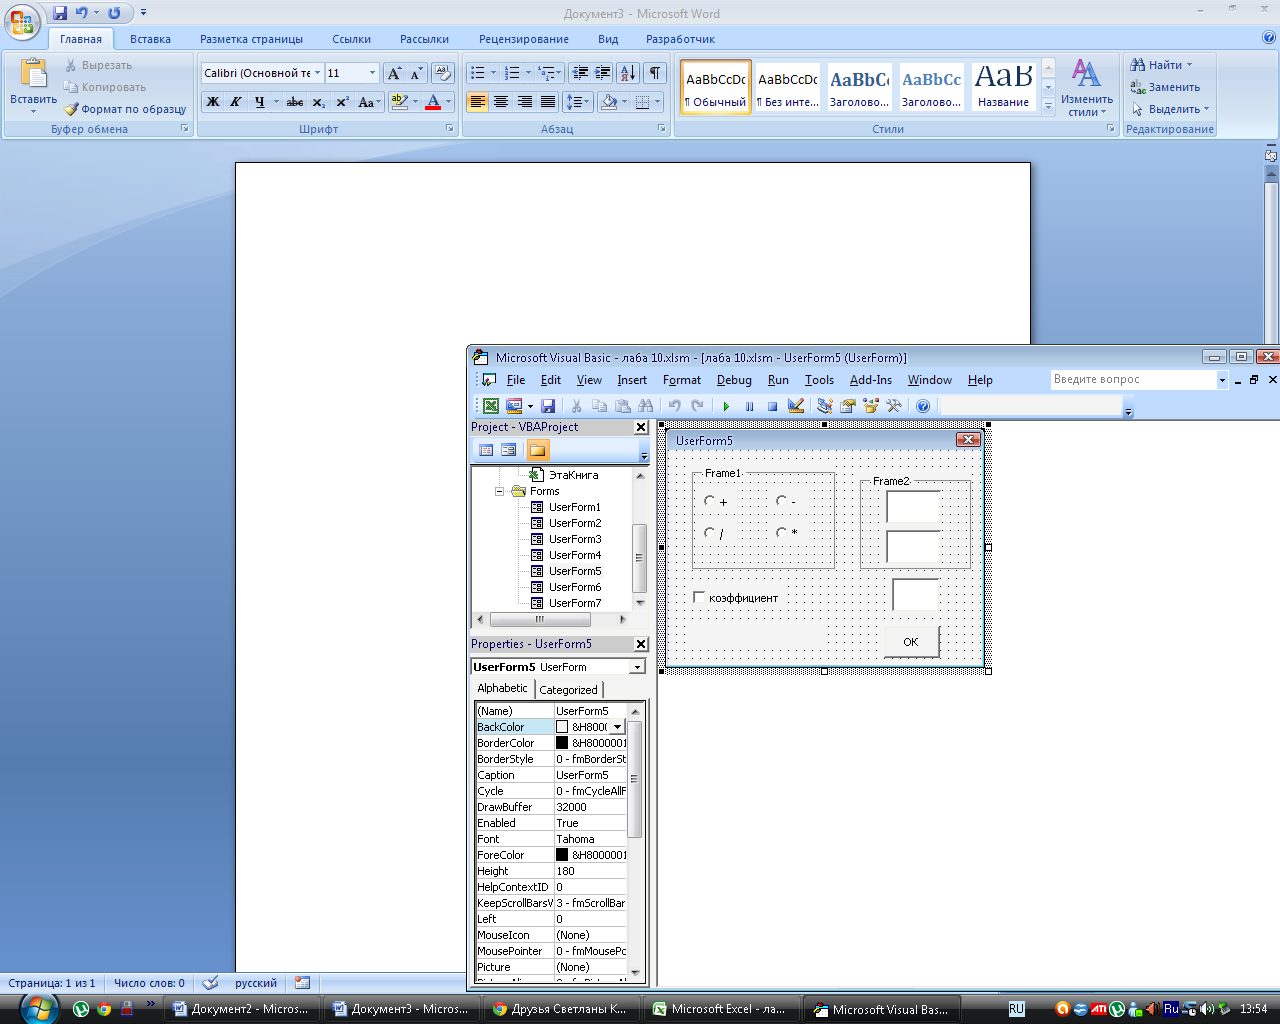1280x1024 pixels.
Task: Open the Debug menu in VBA editor
Action: (734, 380)
